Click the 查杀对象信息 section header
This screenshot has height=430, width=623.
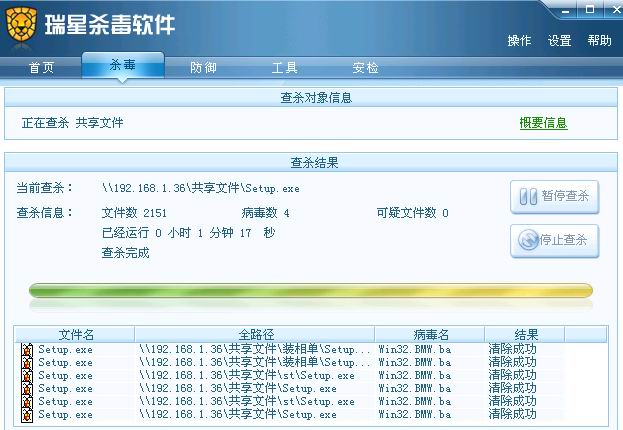316,98
